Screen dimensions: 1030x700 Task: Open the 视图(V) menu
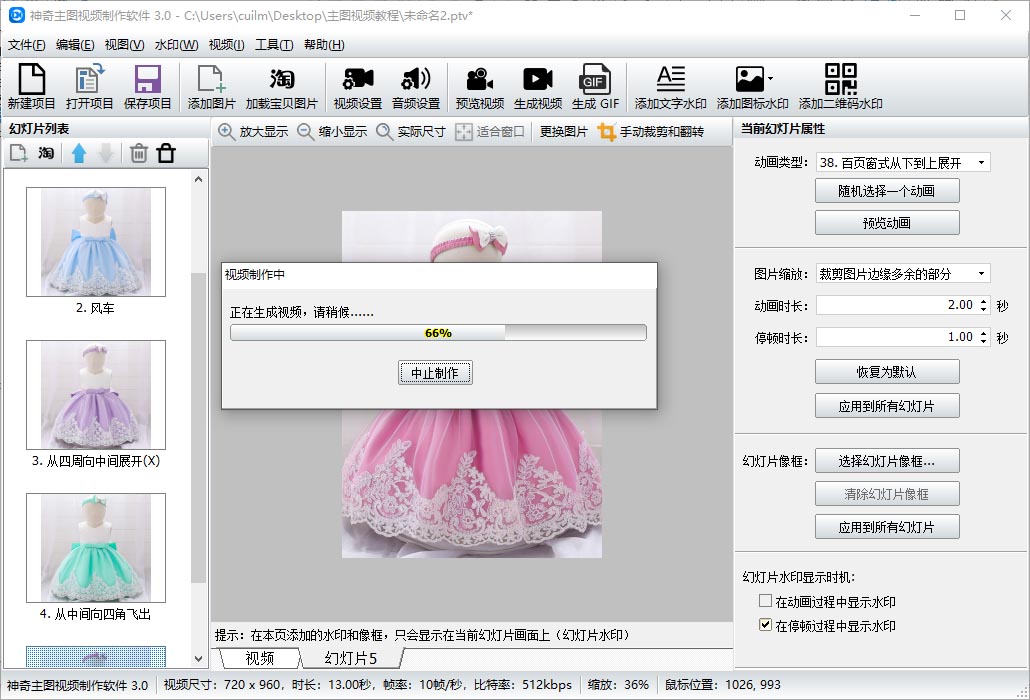[x=124, y=45]
